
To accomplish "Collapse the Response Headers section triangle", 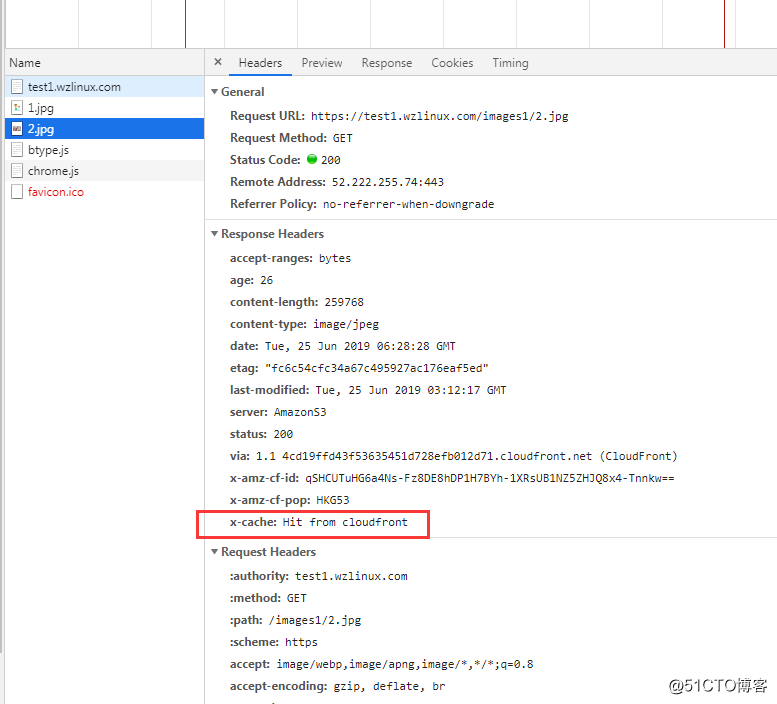I will [215, 234].
